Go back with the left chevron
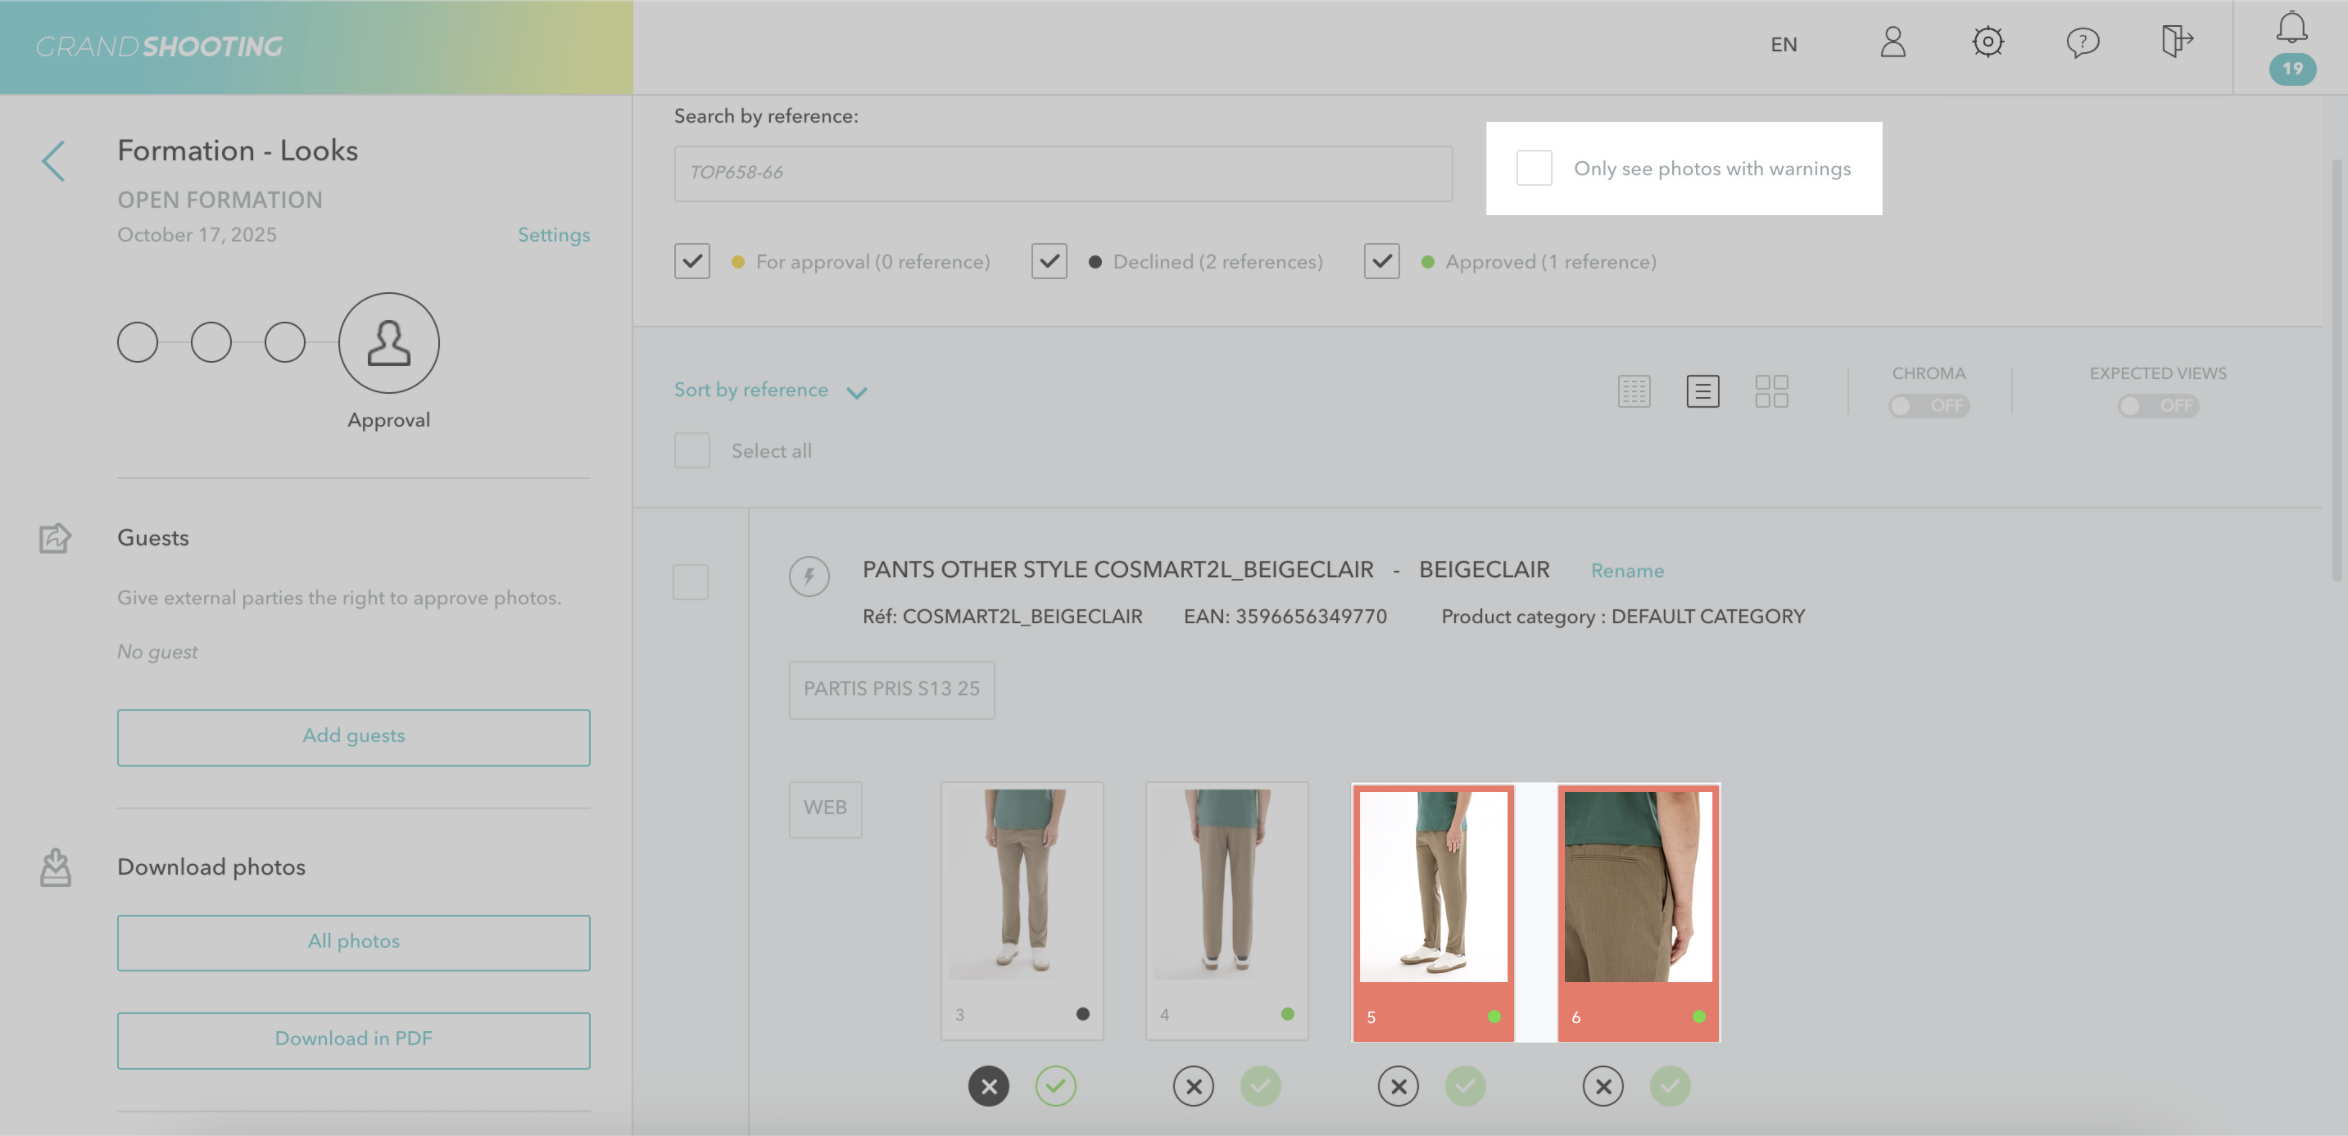This screenshot has height=1136, width=2348. pyautogui.click(x=53, y=161)
